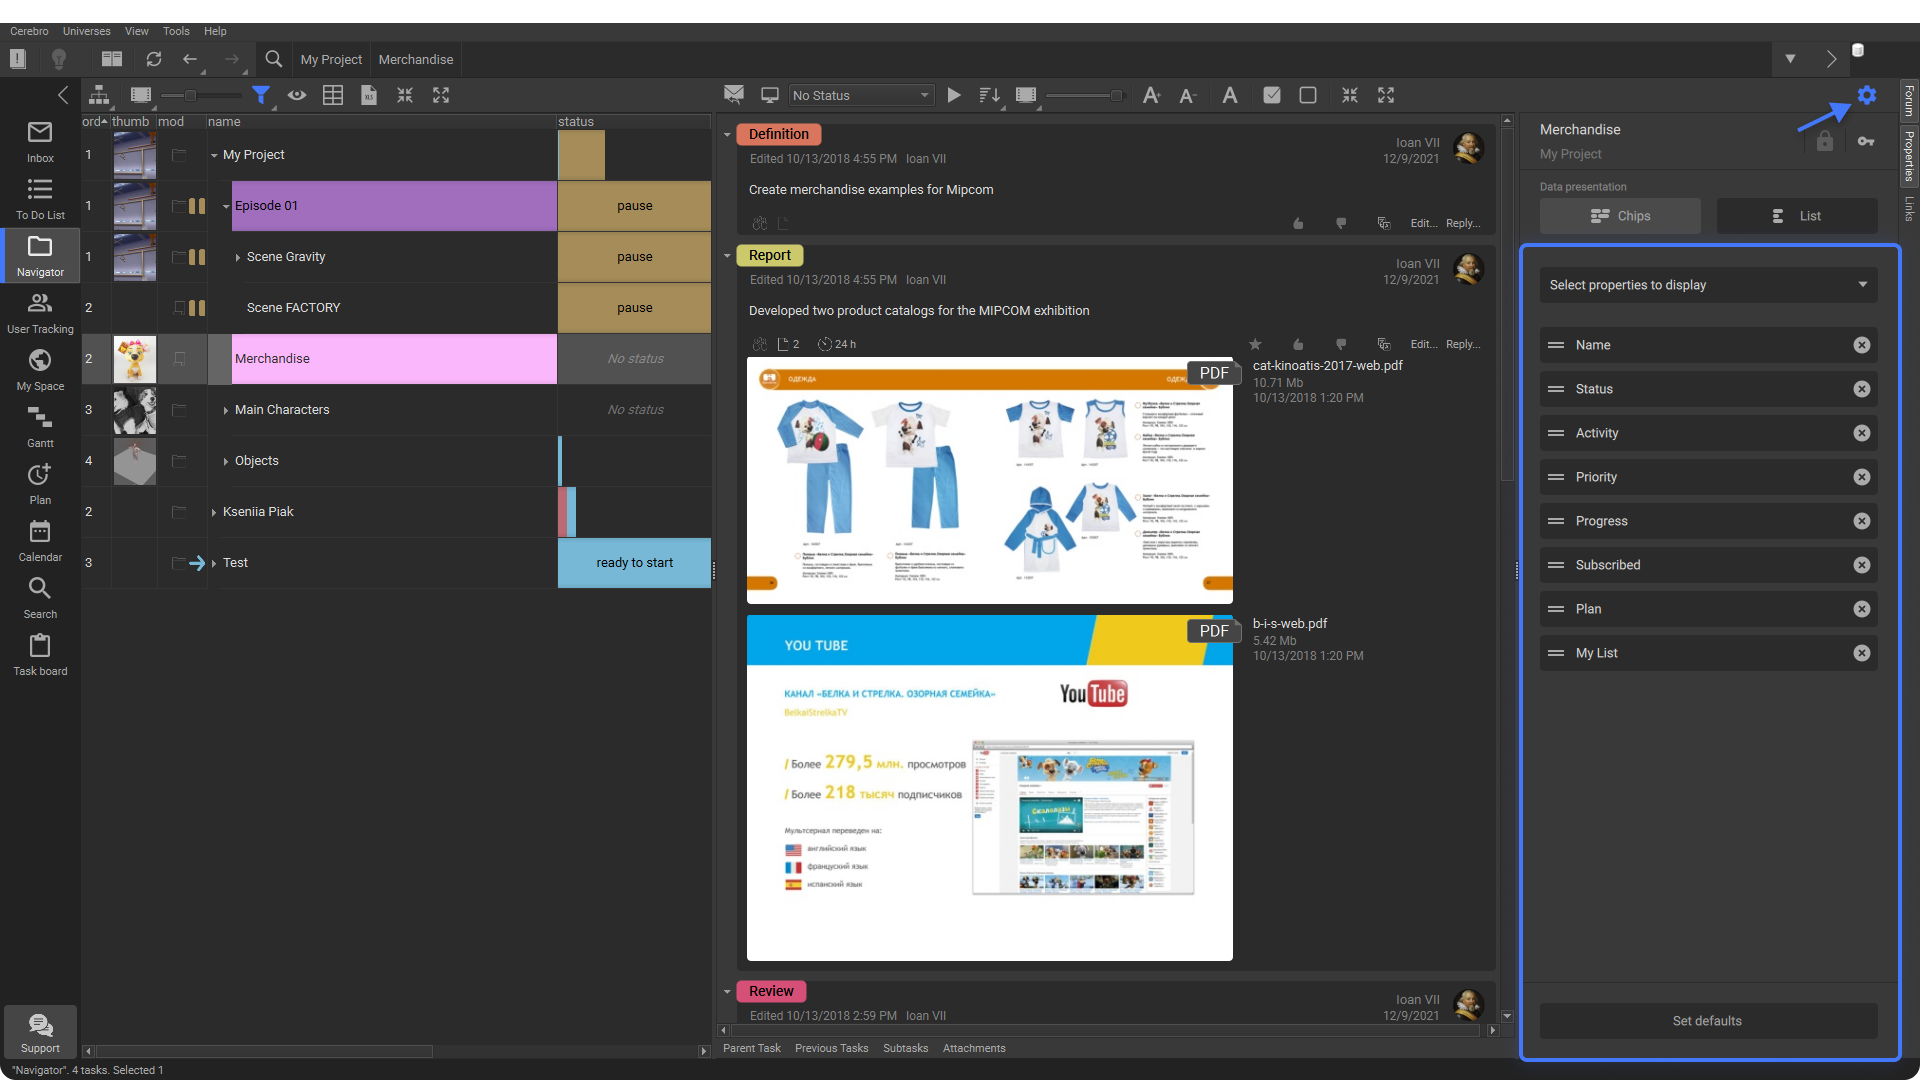The width and height of the screenshot is (1920, 1080).
Task: Click the key access icon
Action: click(1866, 141)
